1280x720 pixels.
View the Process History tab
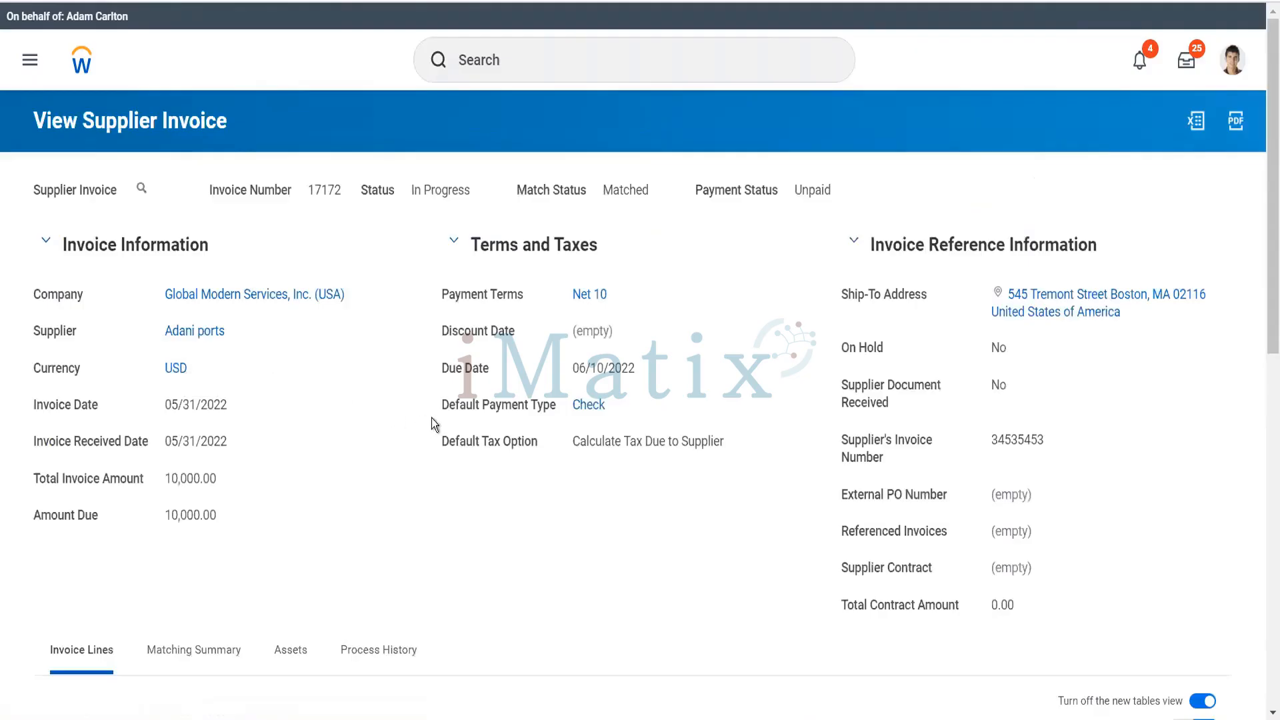coord(378,650)
